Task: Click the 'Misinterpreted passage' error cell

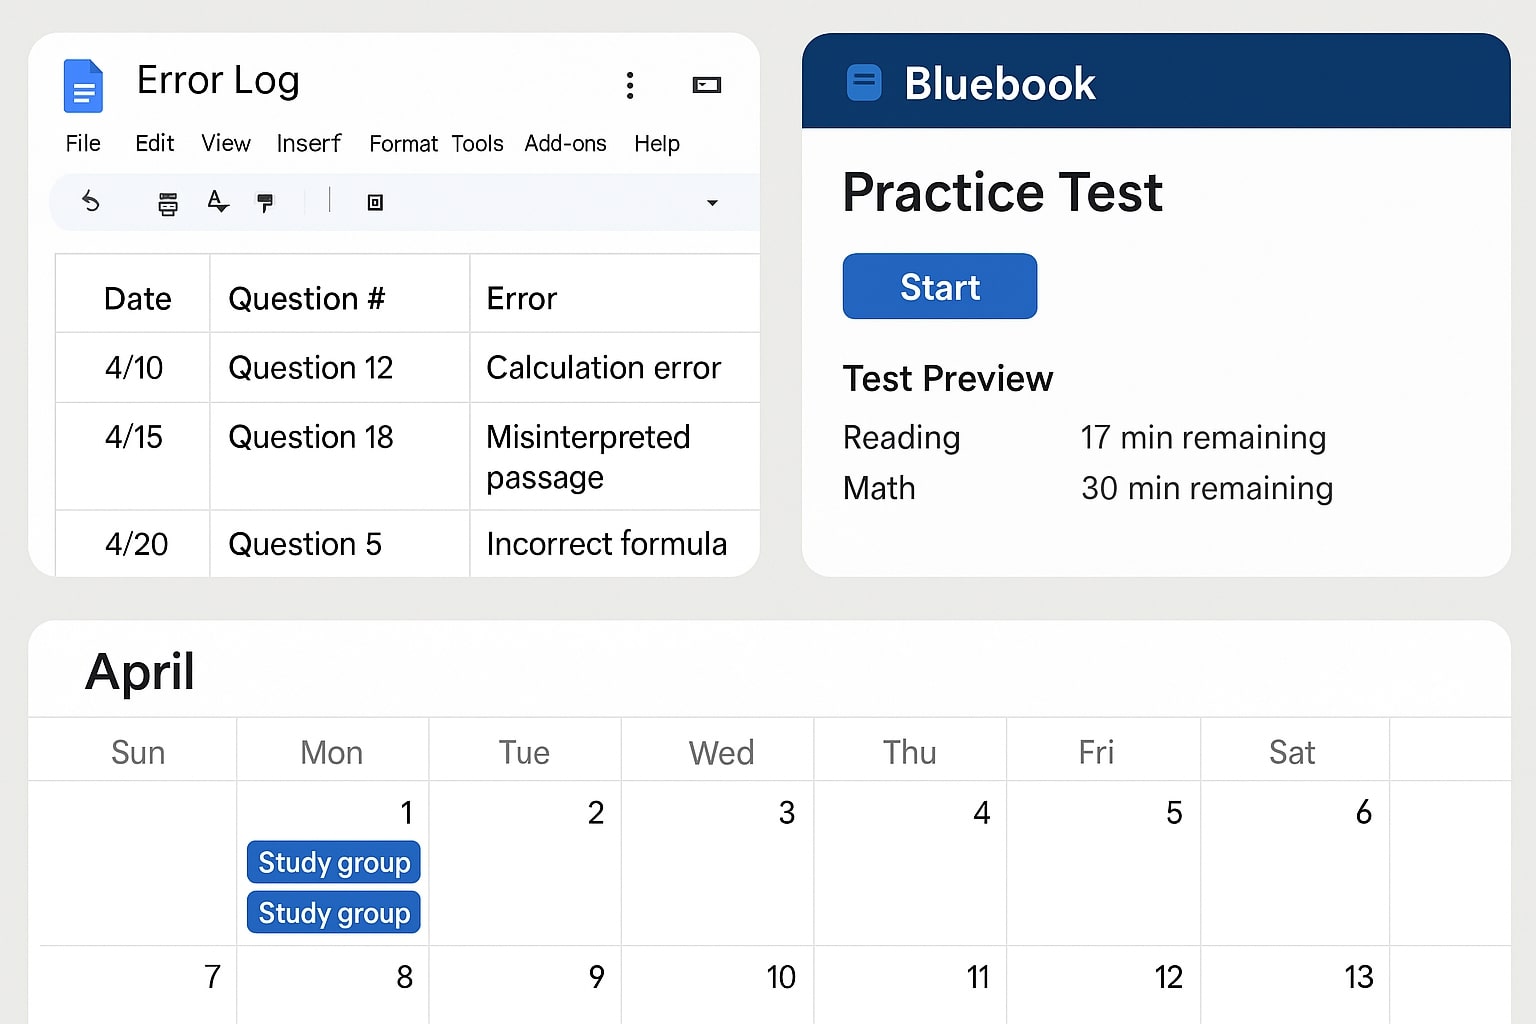Action: [x=588, y=457]
